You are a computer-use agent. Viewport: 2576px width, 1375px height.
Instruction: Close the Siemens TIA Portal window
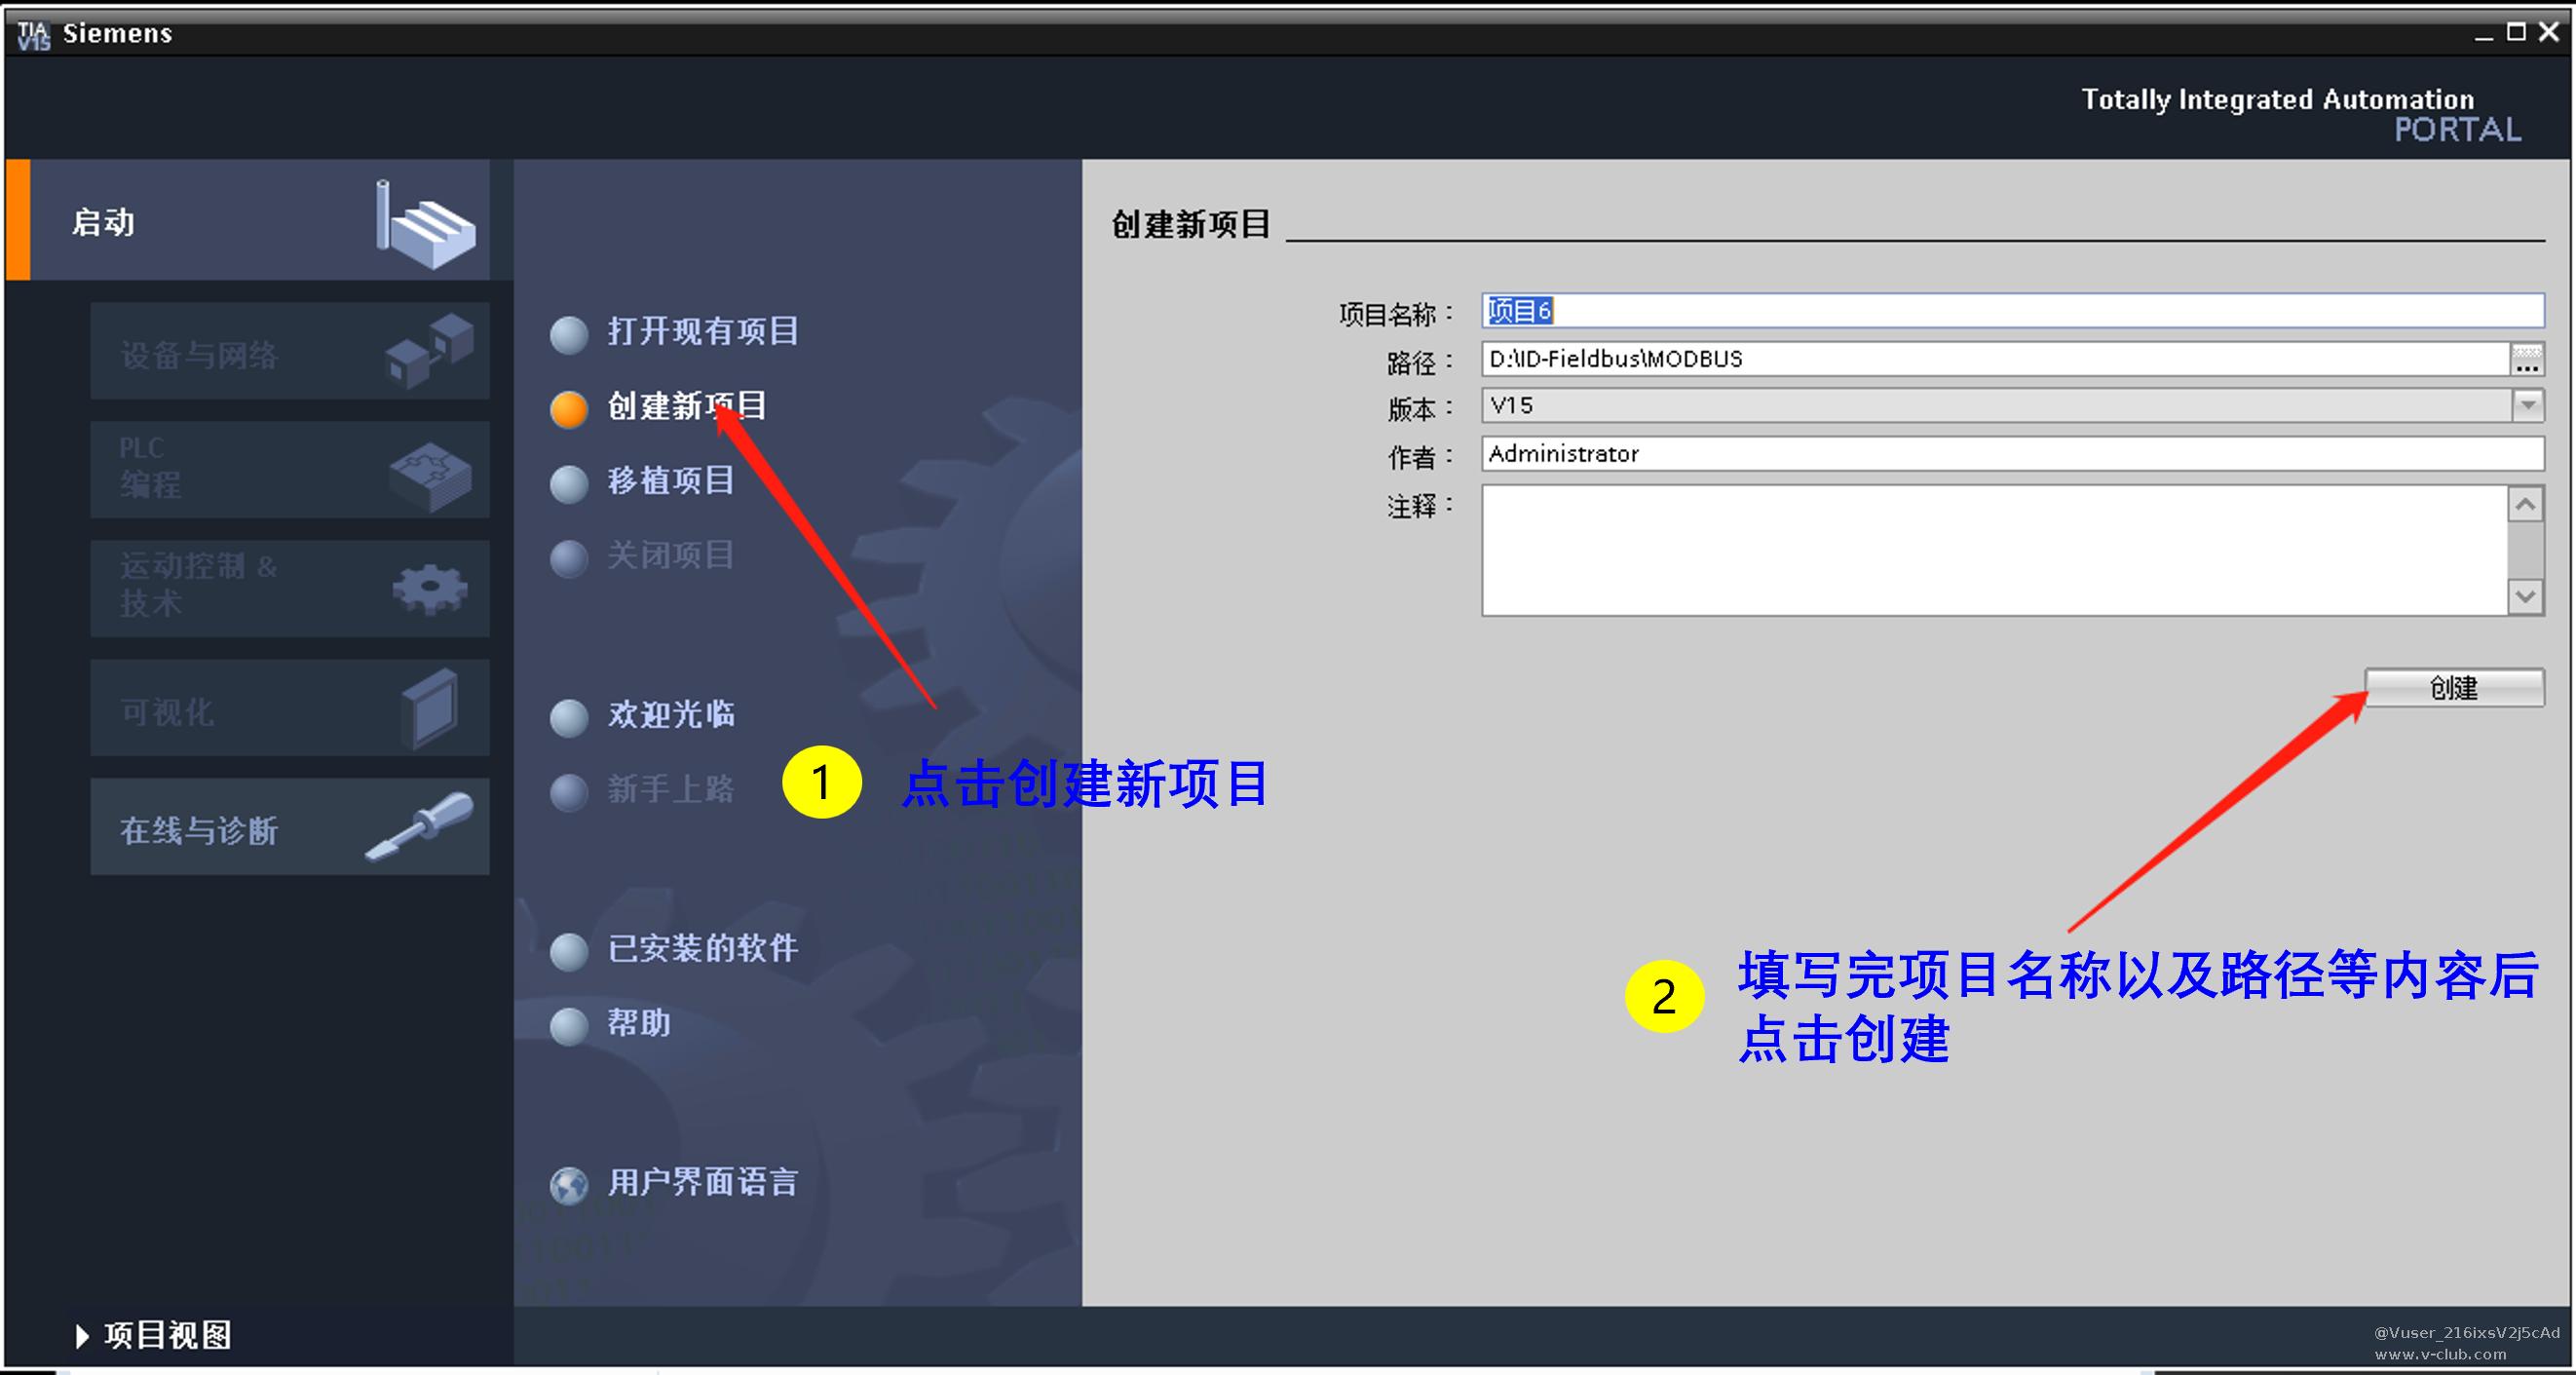click(x=2549, y=33)
